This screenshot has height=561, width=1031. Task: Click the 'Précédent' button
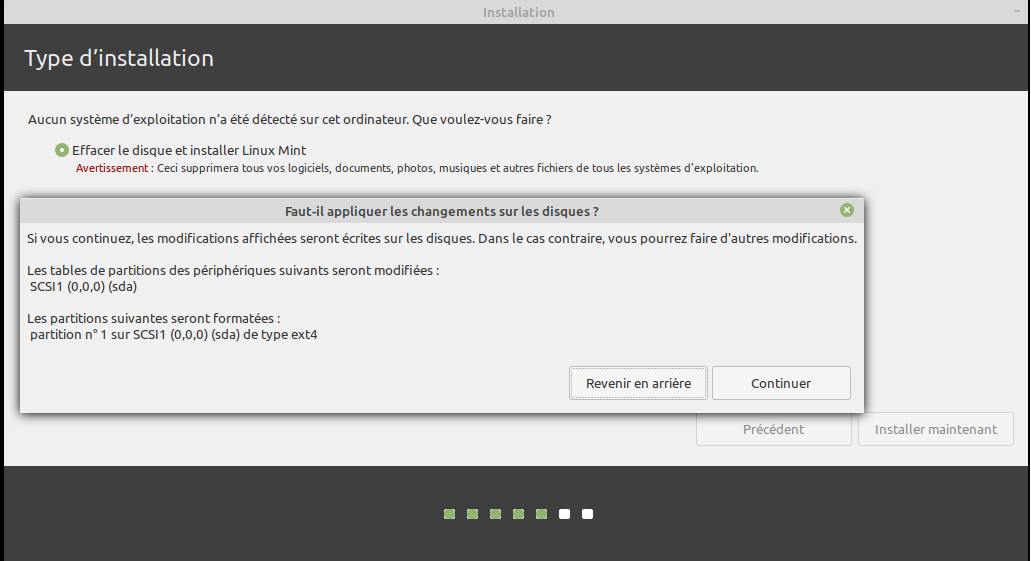[x=773, y=429]
